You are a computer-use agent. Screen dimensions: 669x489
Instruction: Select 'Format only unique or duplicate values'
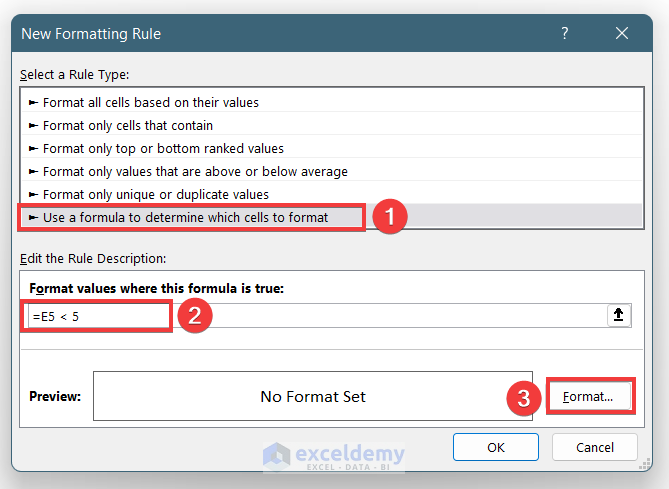point(155,194)
